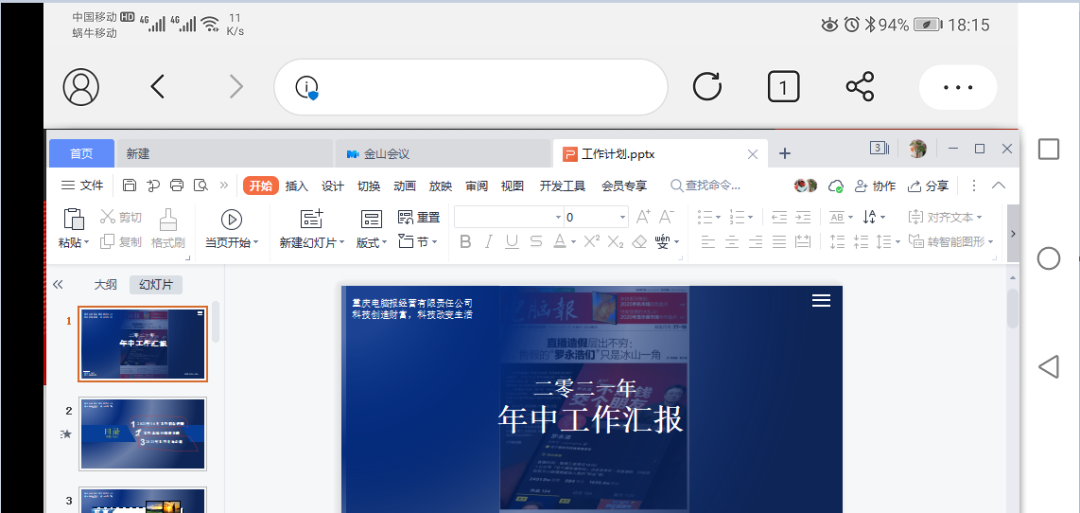
Task: Clear formatting with the eraser icon
Action: (x=639, y=242)
